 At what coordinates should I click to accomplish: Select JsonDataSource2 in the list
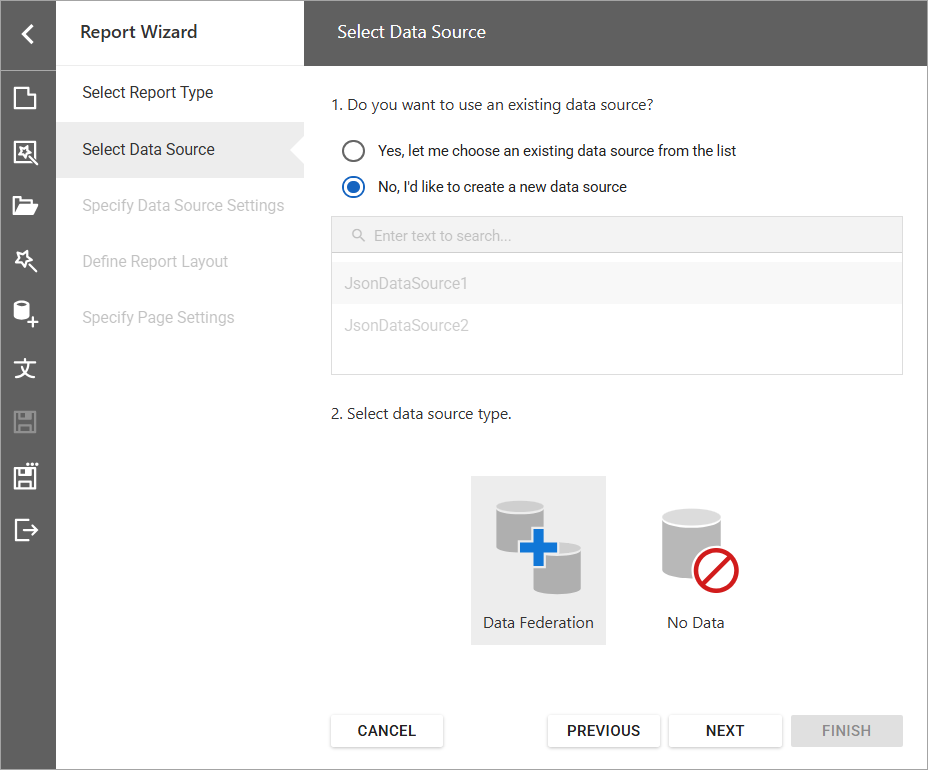pyautogui.click(x=617, y=326)
